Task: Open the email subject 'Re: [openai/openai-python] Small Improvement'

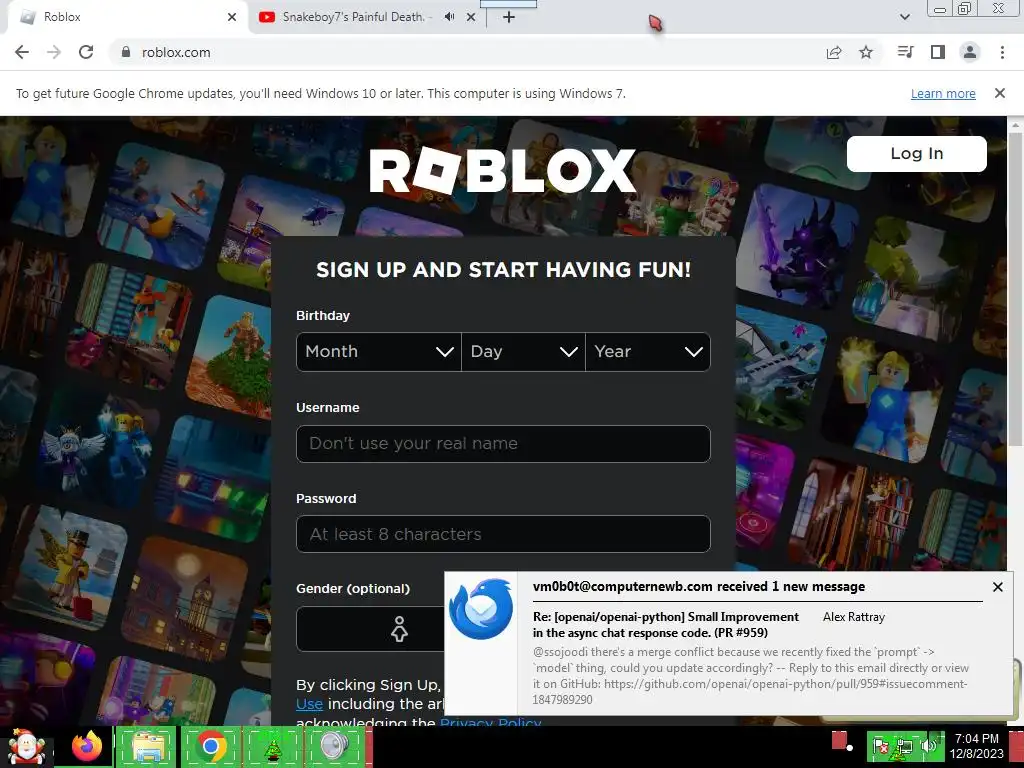Action: tap(665, 624)
